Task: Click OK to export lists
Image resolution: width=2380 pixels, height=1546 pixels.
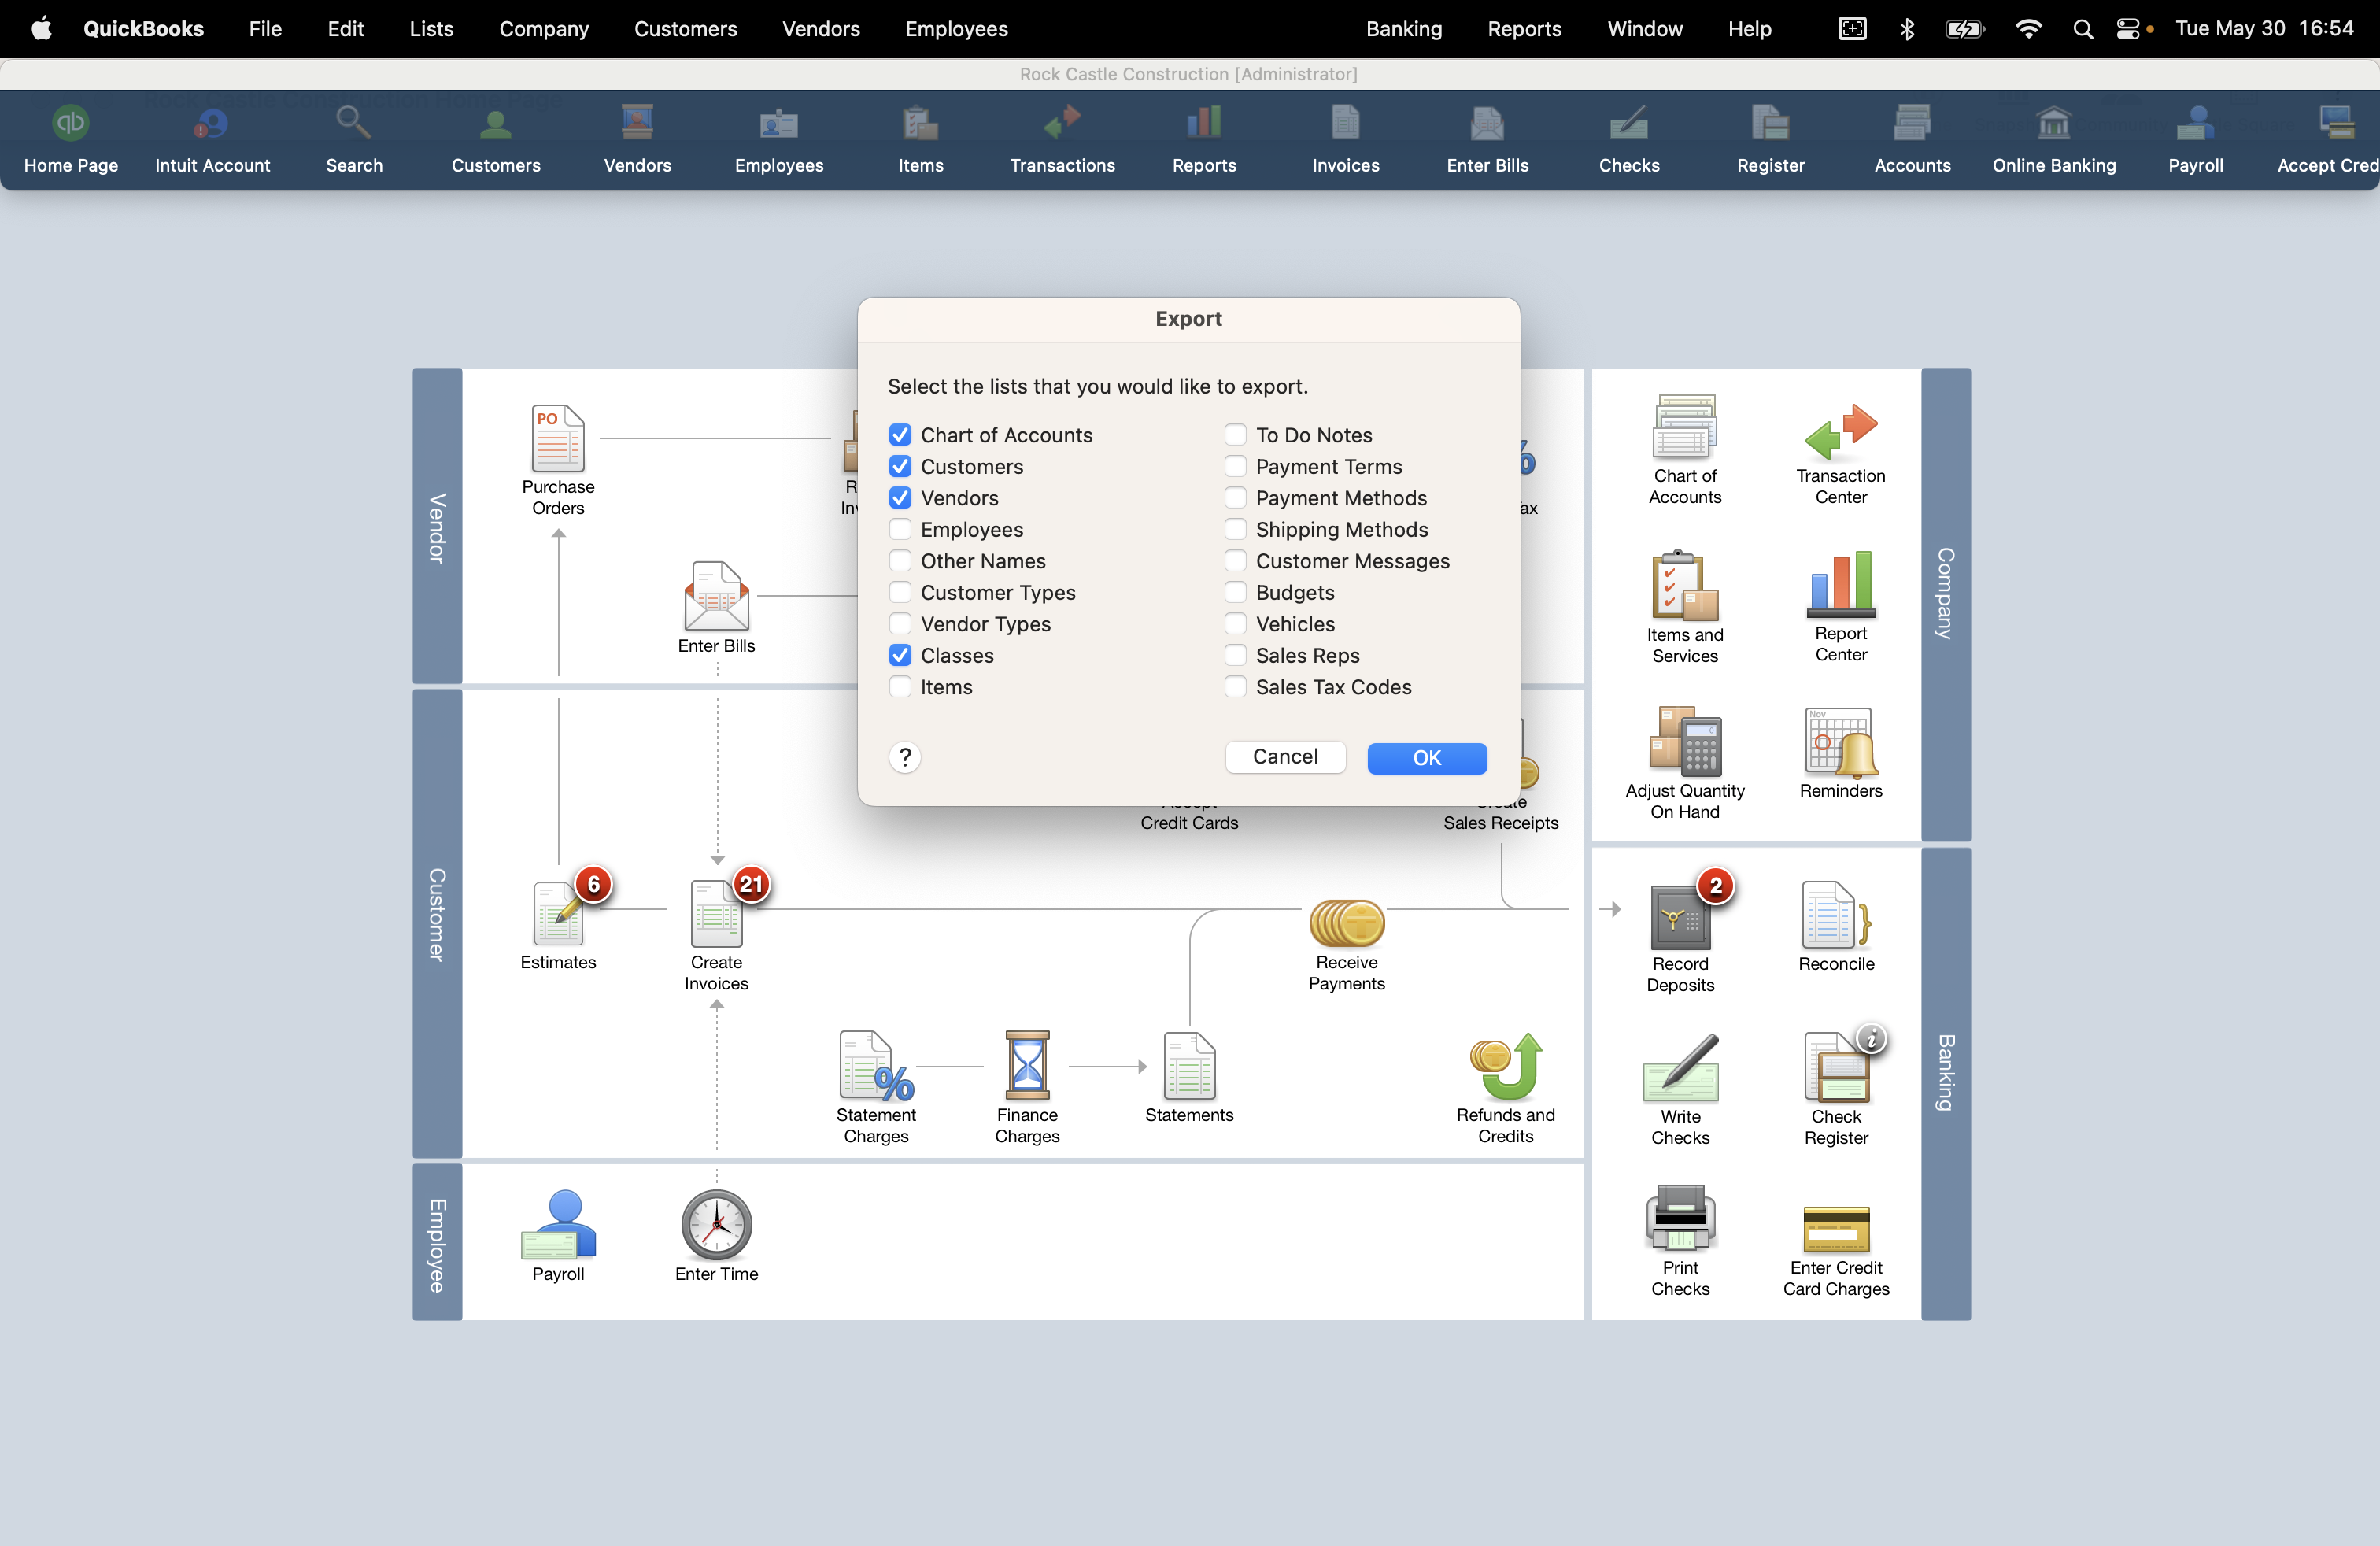Action: click(1427, 758)
